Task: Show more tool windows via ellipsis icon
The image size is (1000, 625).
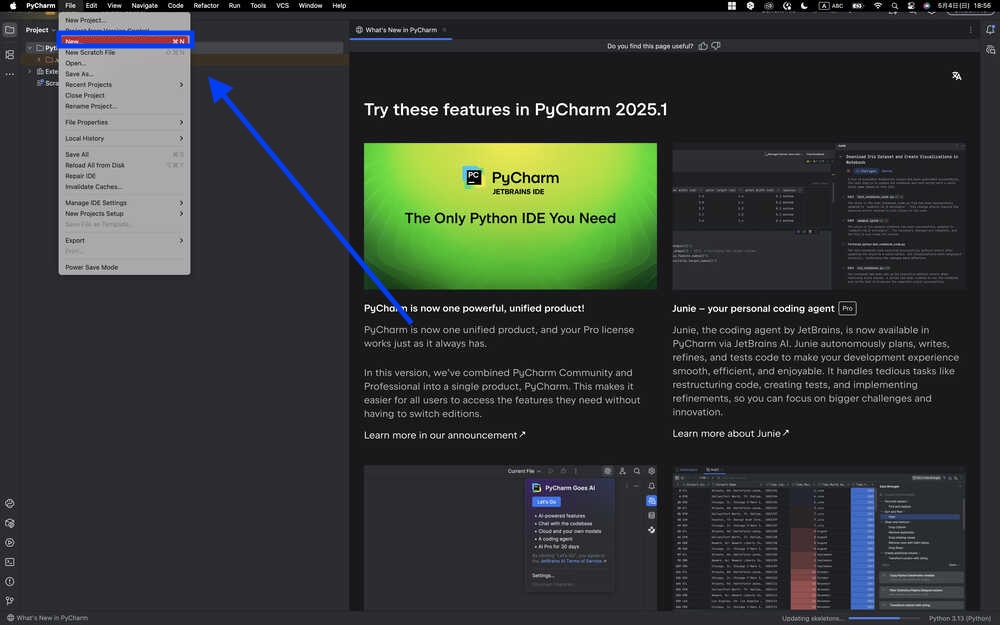Action: (10, 75)
